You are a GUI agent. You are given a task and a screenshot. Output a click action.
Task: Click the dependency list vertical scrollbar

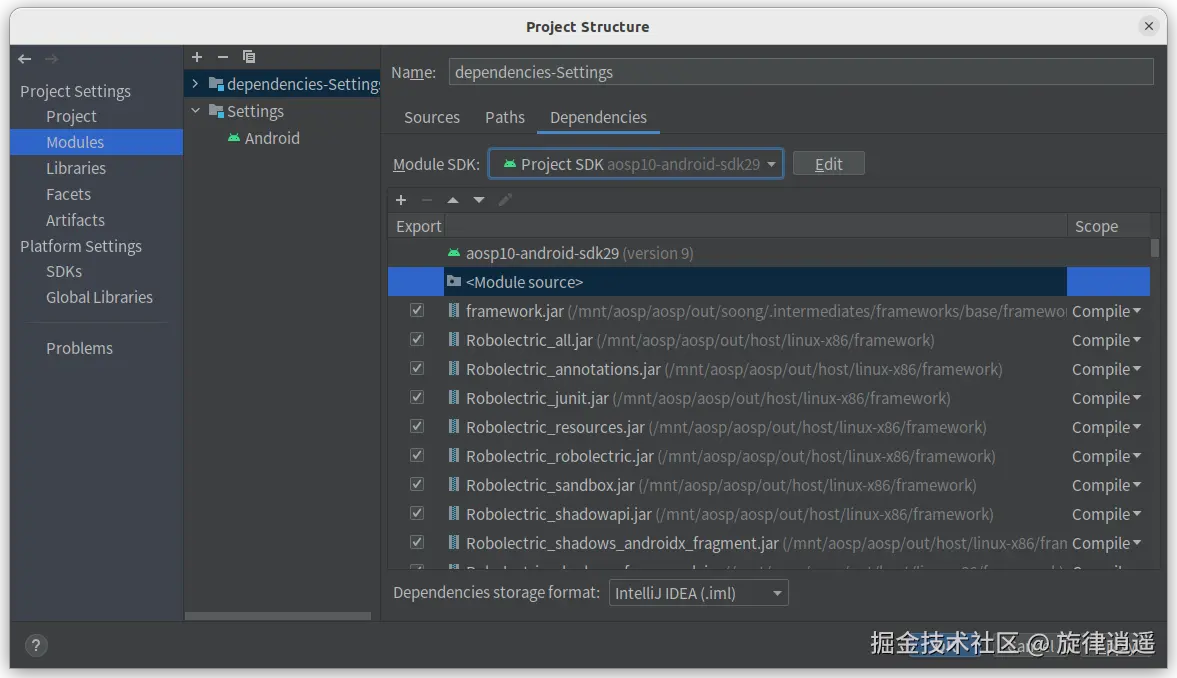tap(1155, 248)
